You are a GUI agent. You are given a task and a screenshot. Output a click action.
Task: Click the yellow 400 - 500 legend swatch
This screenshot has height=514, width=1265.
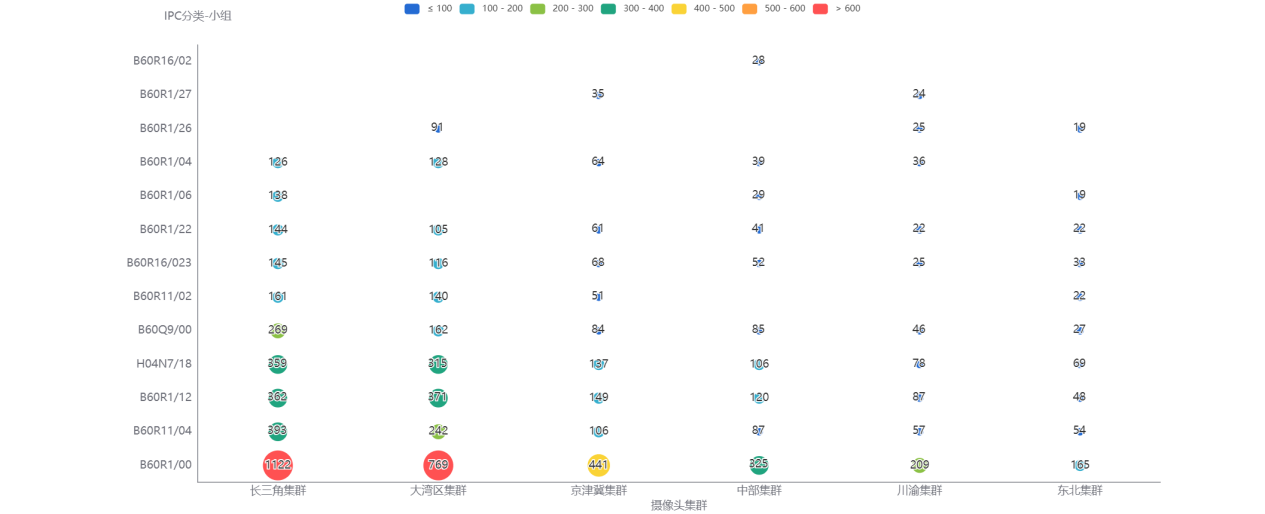pyautogui.click(x=678, y=9)
